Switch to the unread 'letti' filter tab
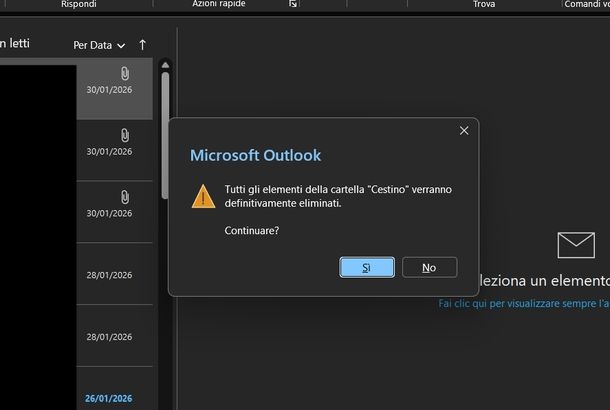This screenshot has width=610, height=410. [15, 43]
